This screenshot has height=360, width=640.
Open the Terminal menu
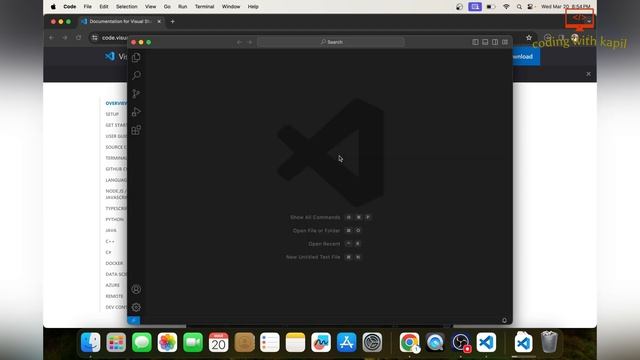204,7
